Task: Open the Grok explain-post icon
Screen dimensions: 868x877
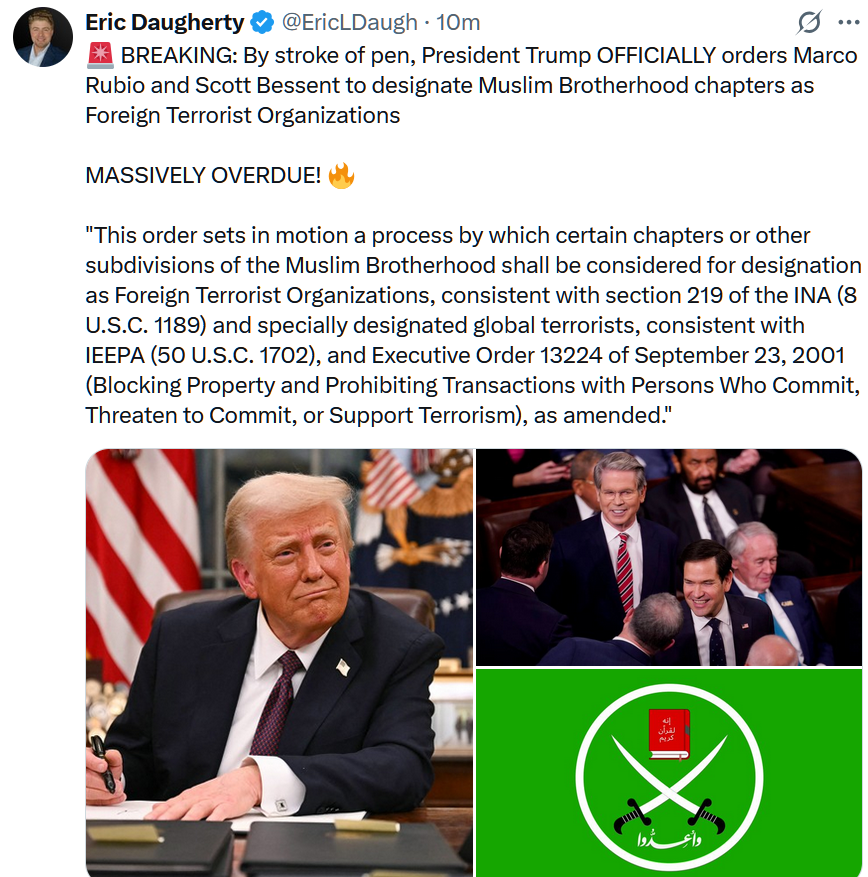Action: pyautogui.click(x=809, y=22)
